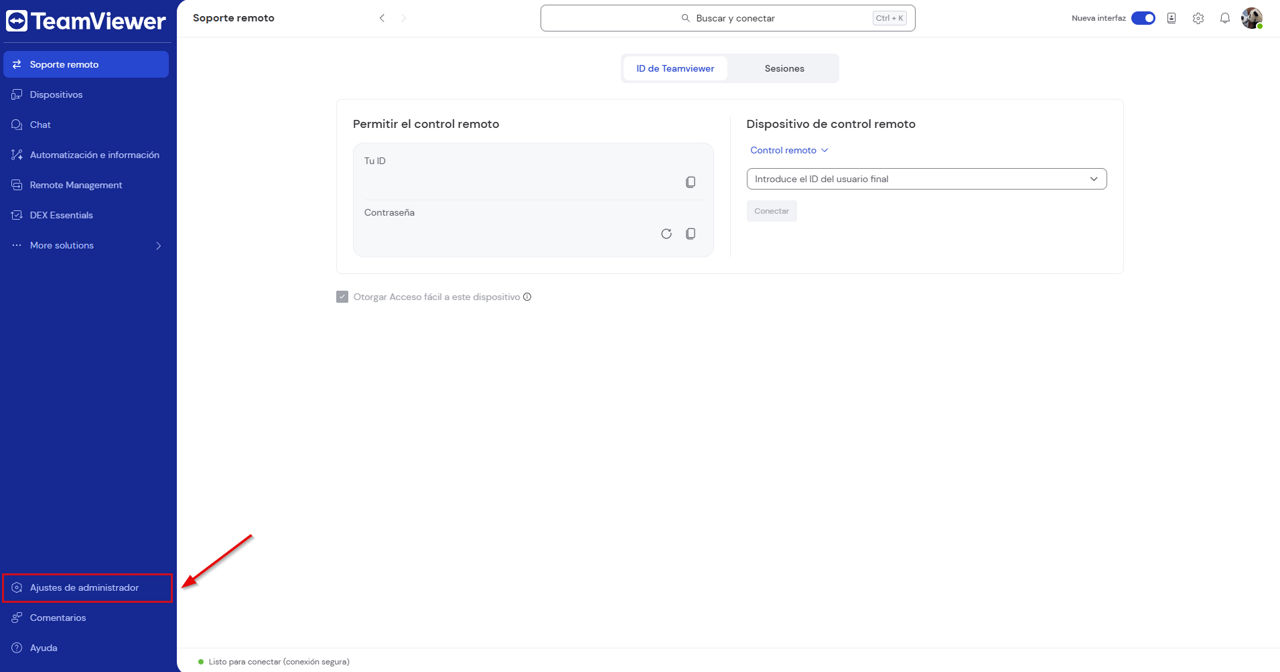The image size is (1280, 672).
Task: Click the download icon beside Nueva interfaz toggle
Action: click(x=1171, y=18)
